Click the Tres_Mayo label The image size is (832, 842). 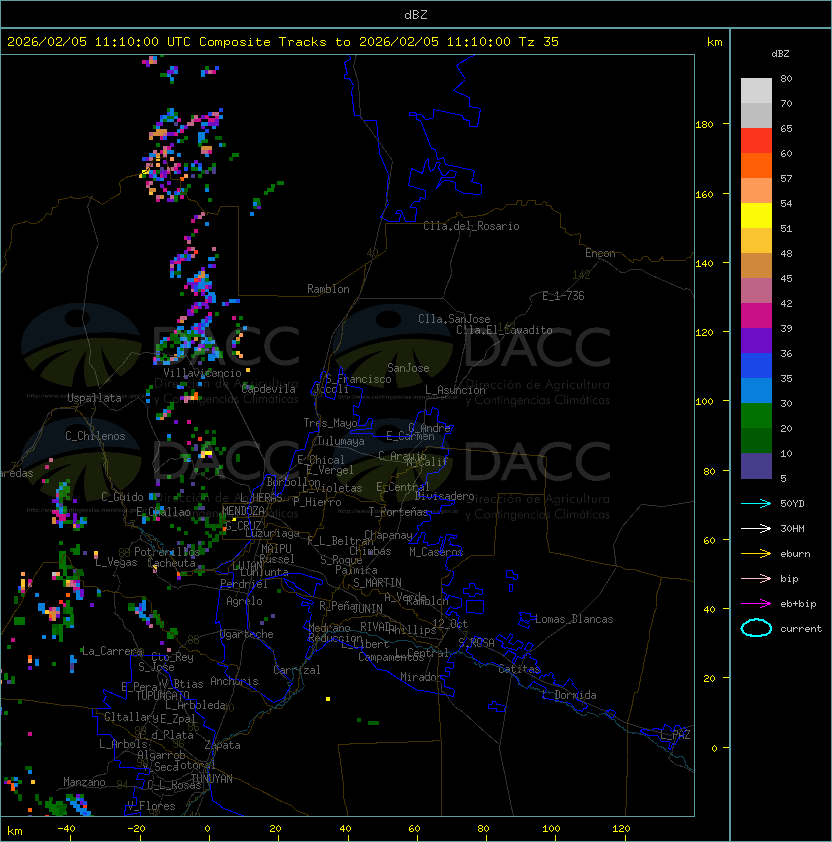[x=330, y=423]
